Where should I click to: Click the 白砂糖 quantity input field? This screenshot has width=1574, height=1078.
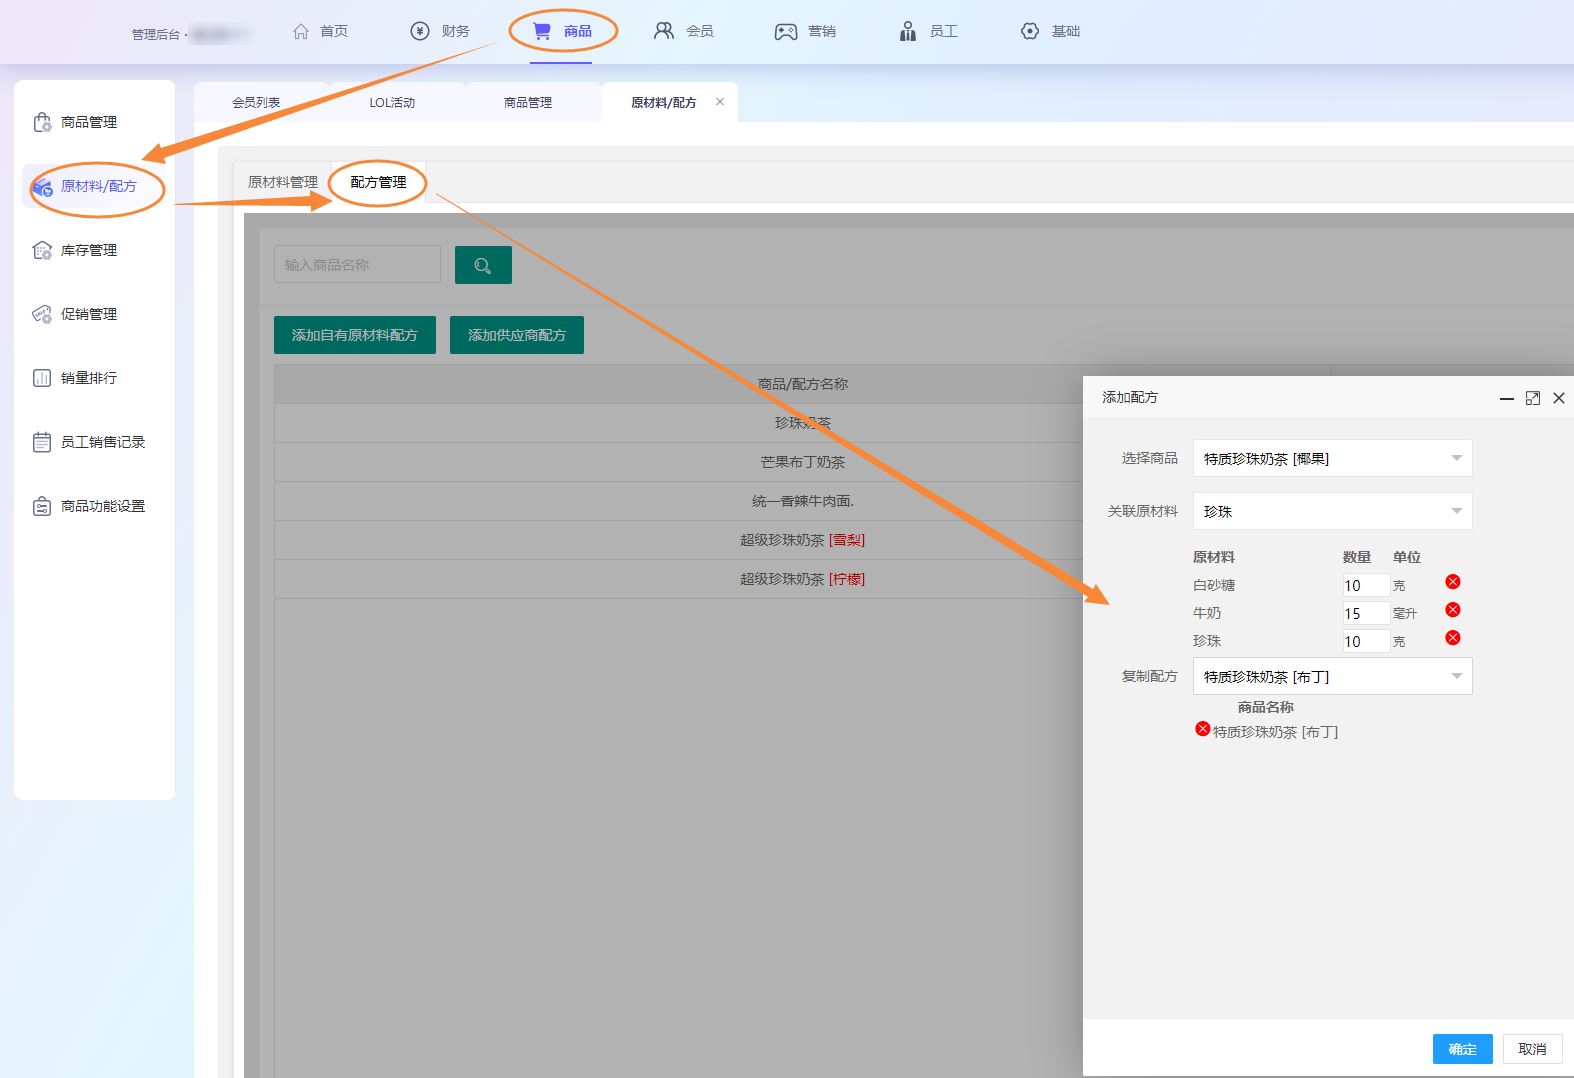(1365, 586)
